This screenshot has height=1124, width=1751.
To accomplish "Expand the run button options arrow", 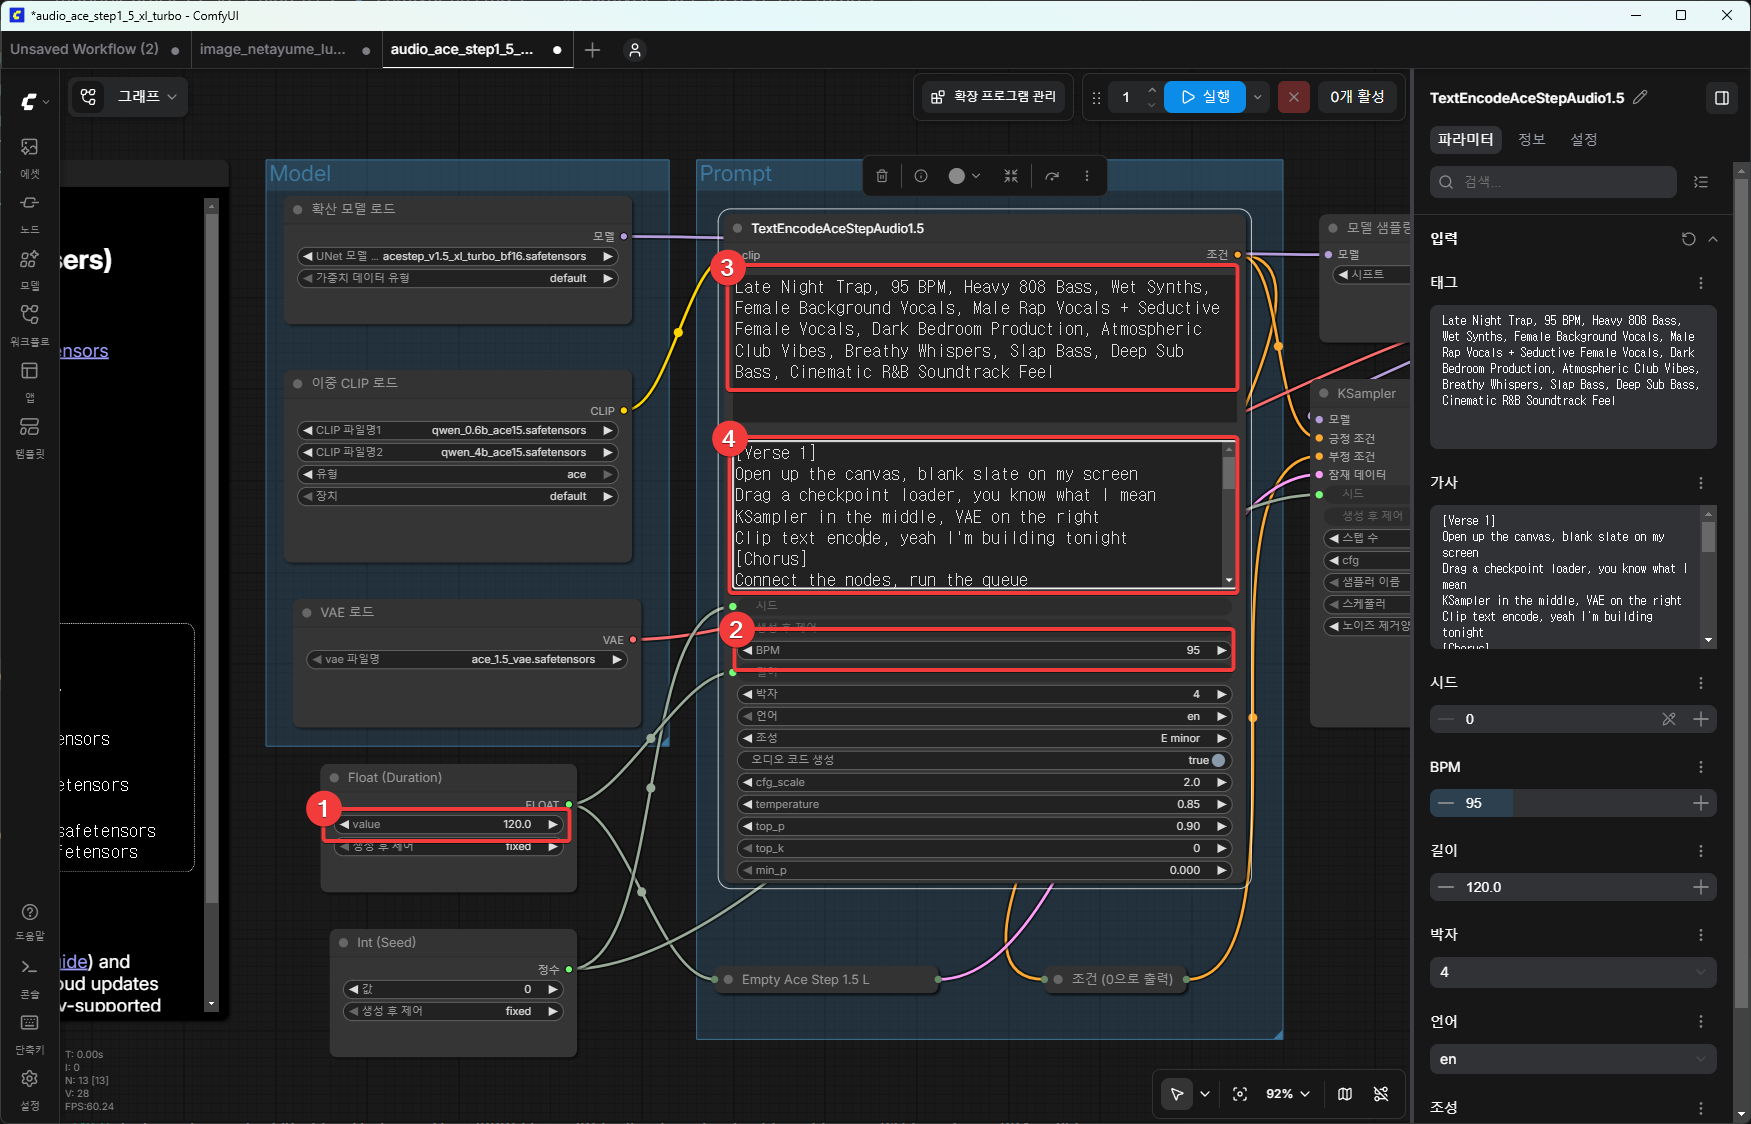I will (1257, 97).
